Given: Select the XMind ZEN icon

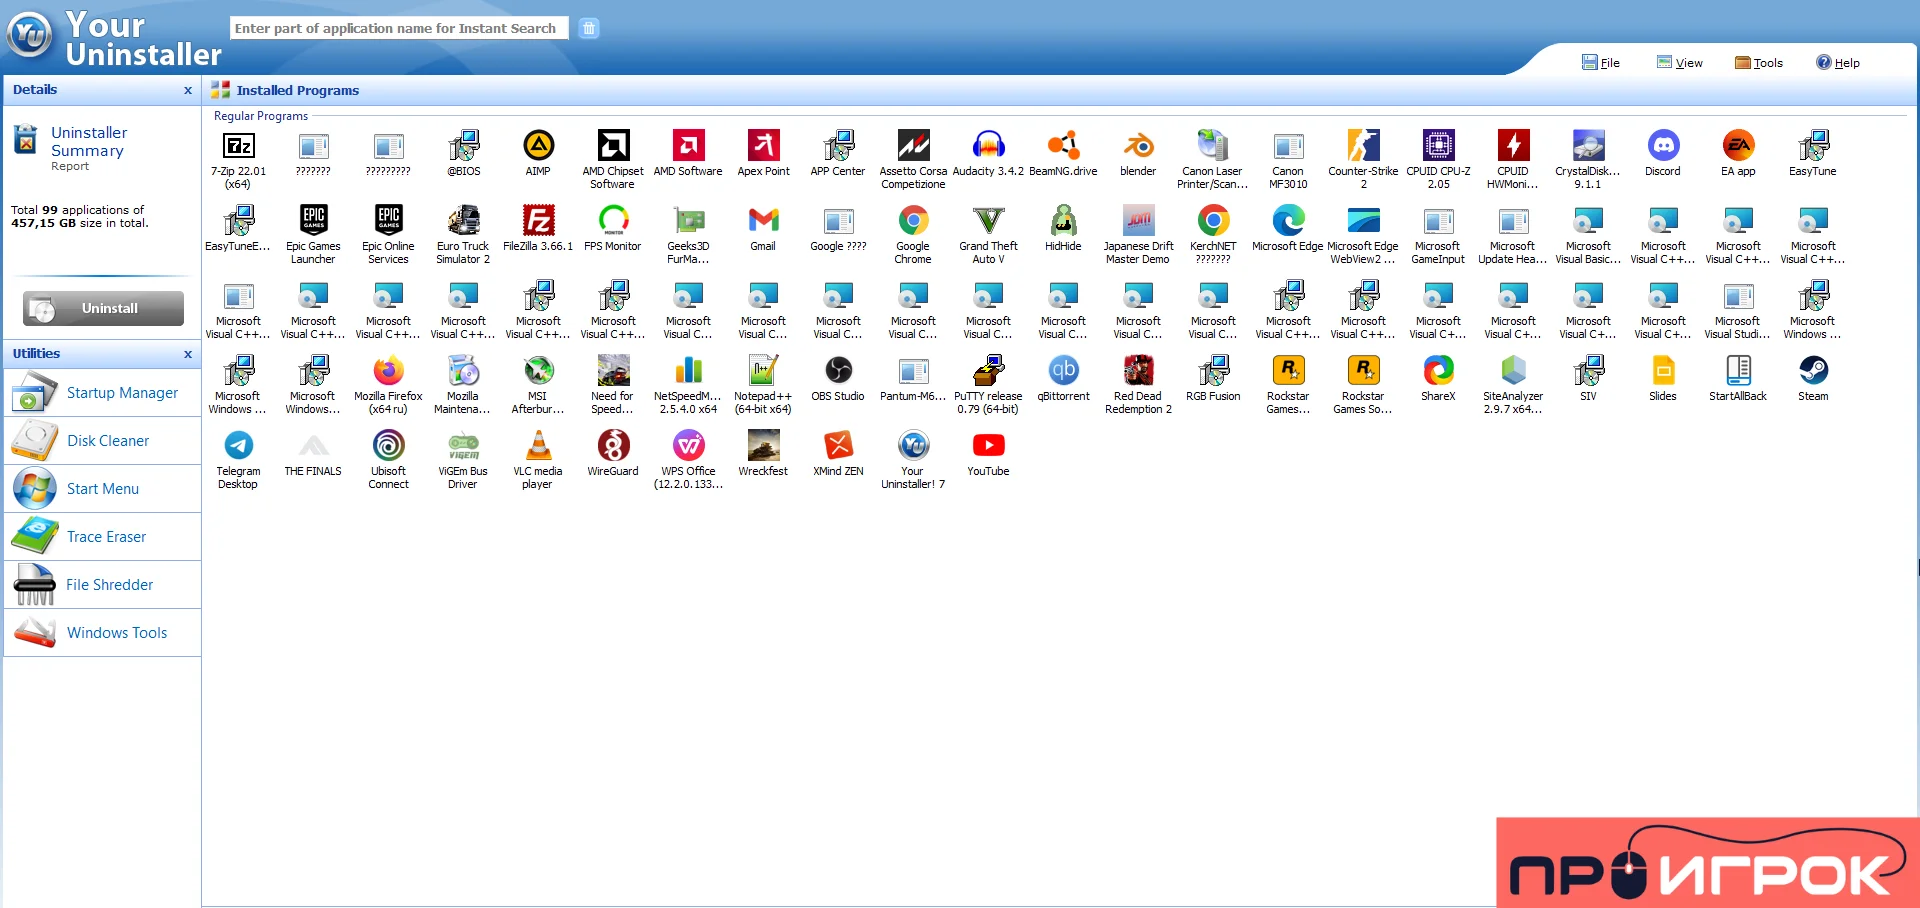Looking at the screenshot, I should point(838,445).
